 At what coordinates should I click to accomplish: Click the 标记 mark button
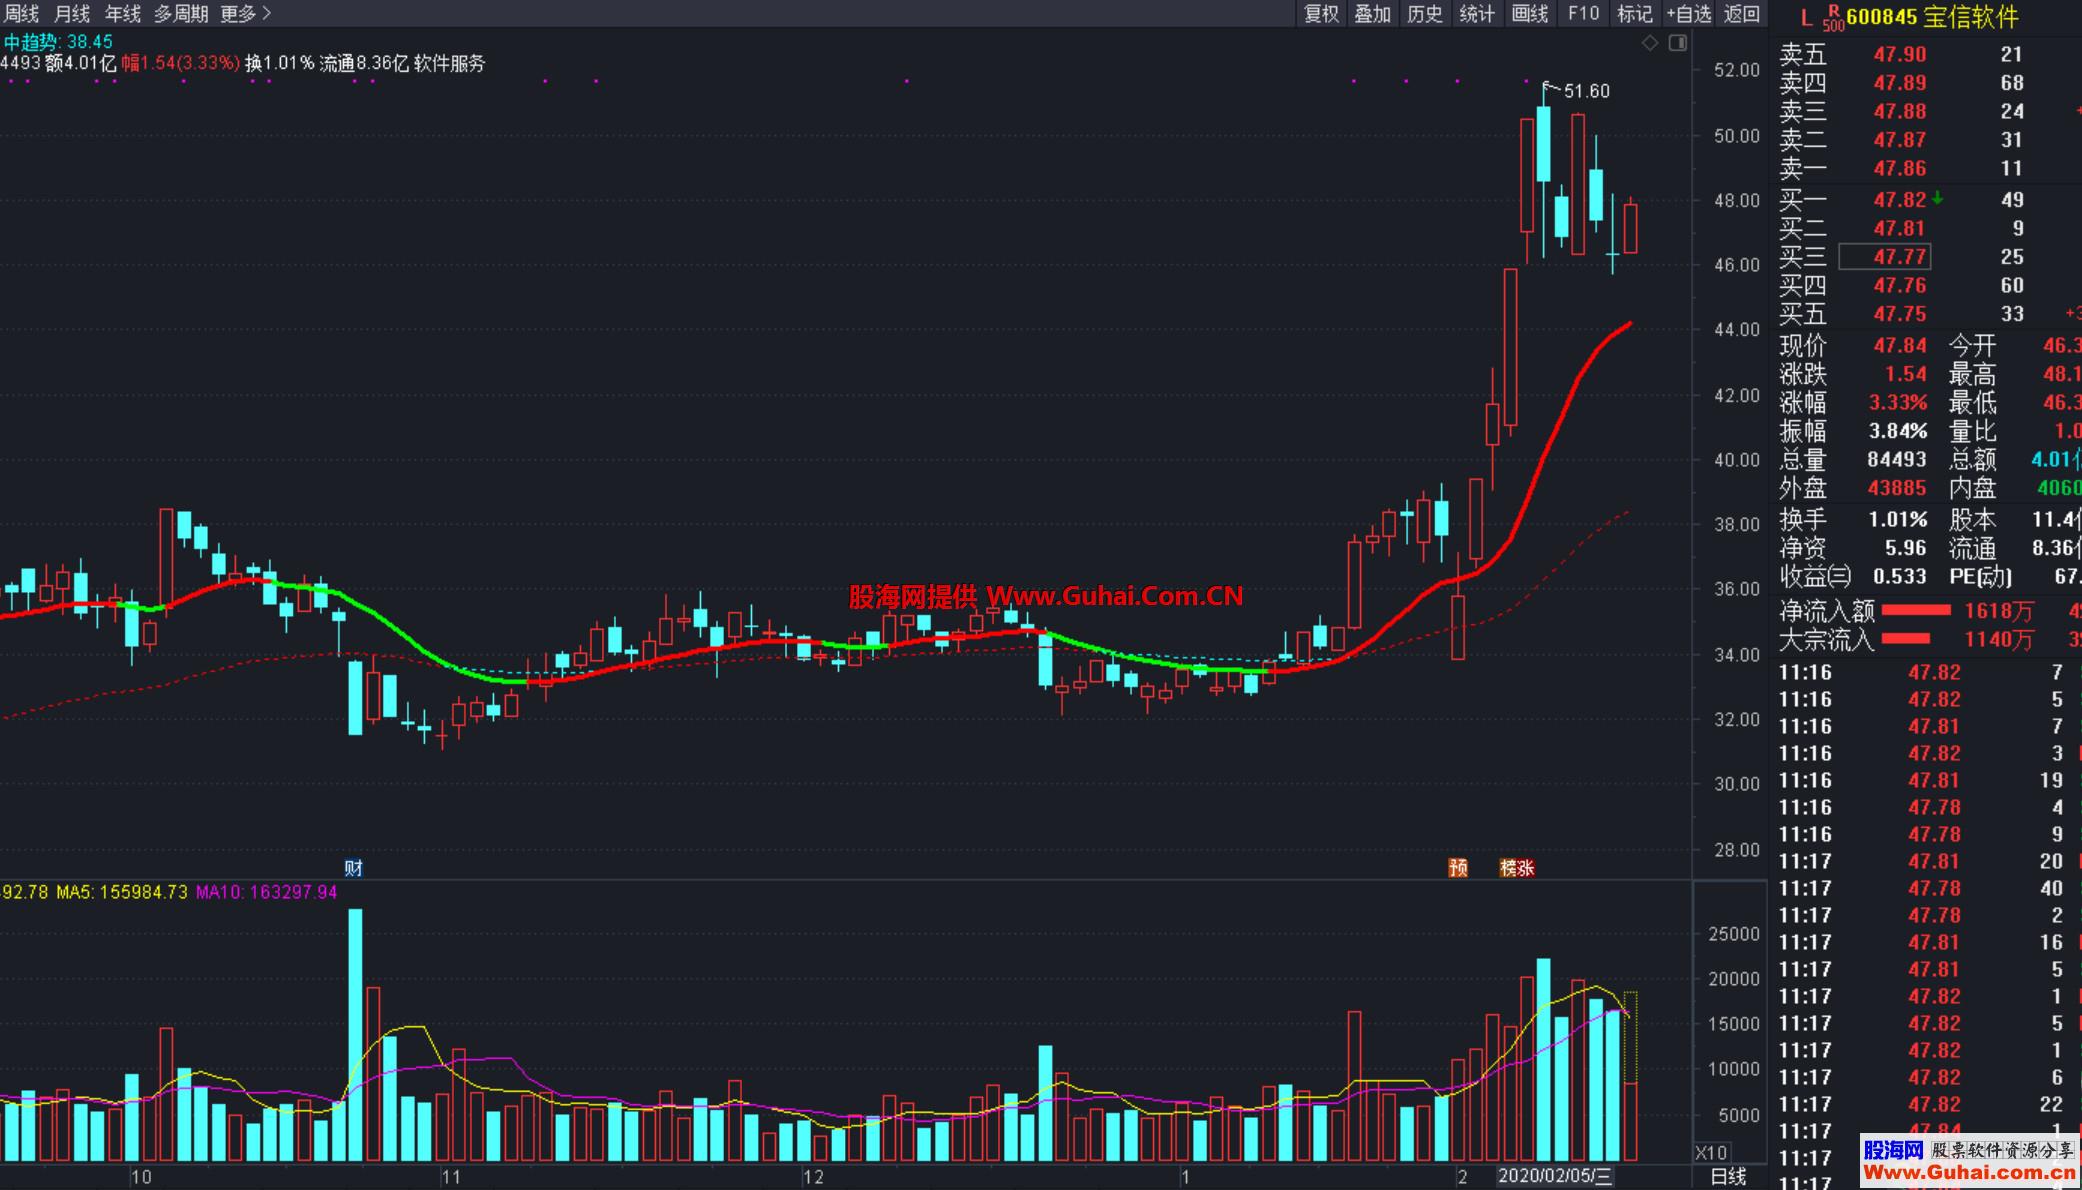point(1635,13)
